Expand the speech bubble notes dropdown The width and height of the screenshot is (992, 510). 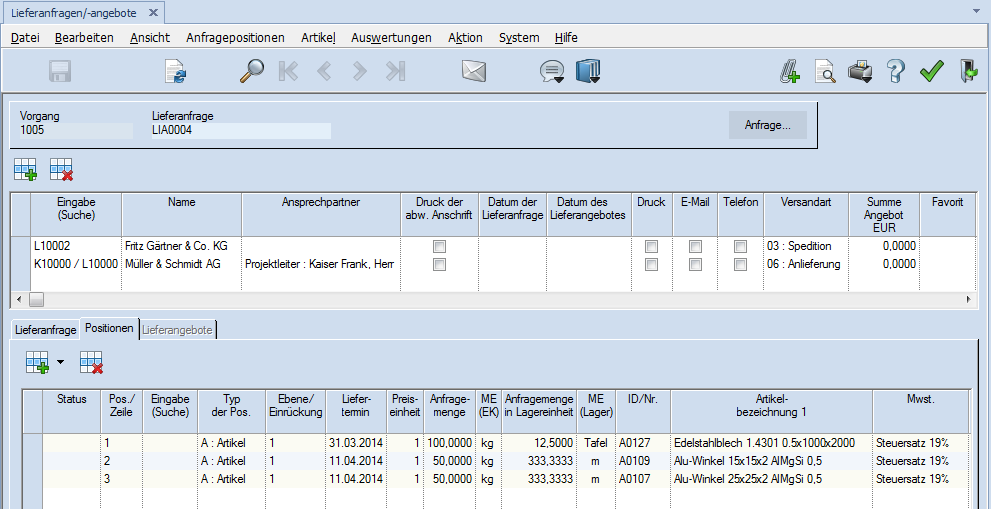tap(551, 73)
